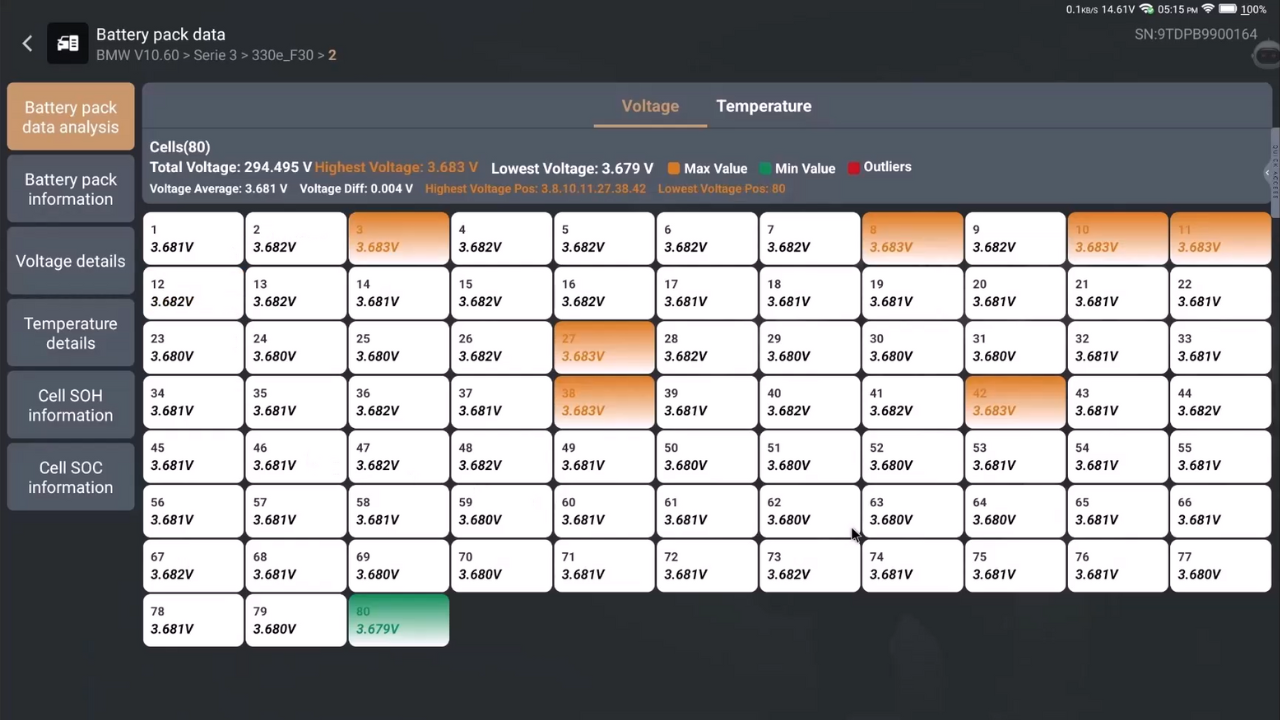Click the Voltage Diff 0.004 V text
The image size is (1280, 720).
click(356, 189)
